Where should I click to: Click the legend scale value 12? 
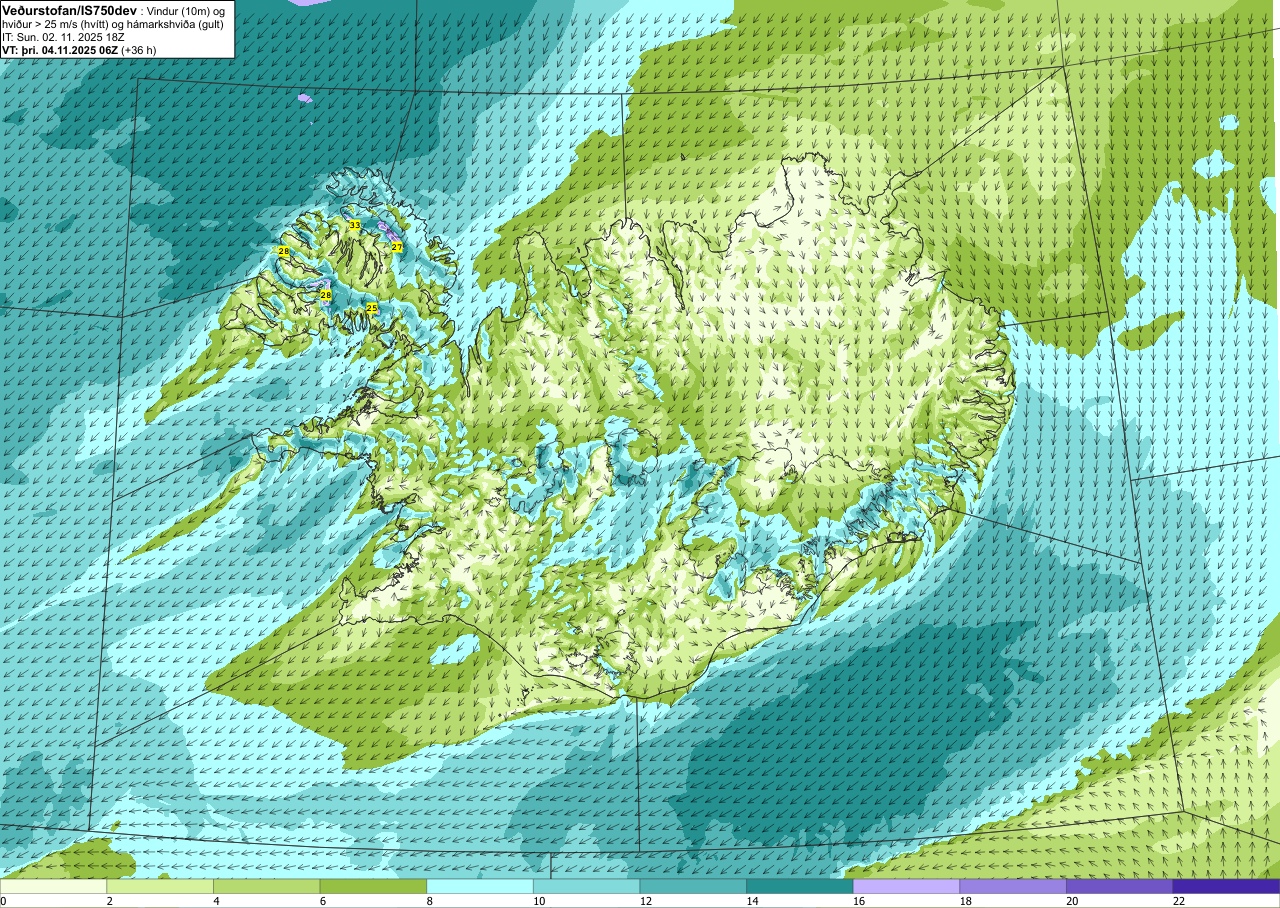[x=644, y=901]
